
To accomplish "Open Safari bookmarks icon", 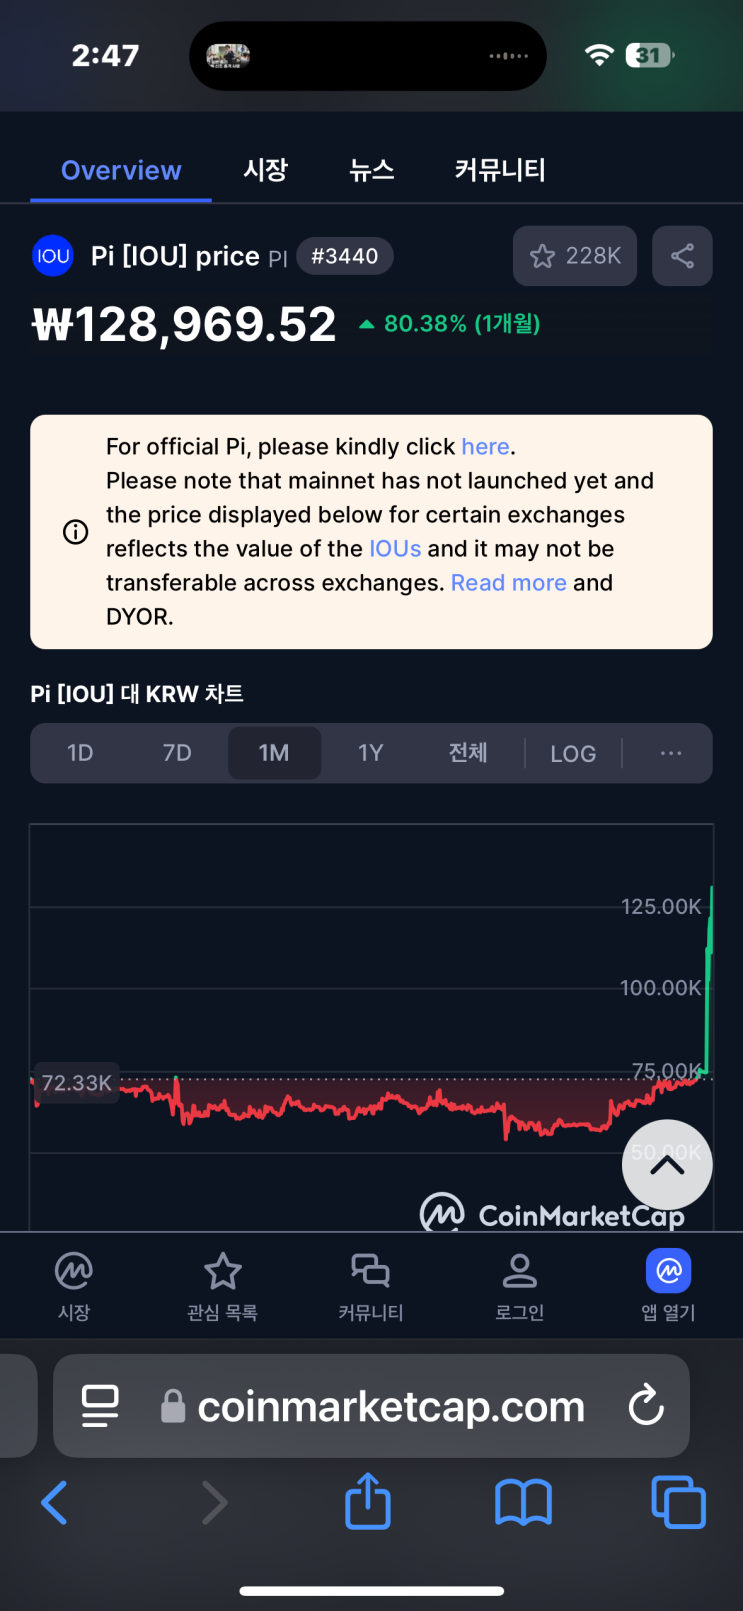I will [x=523, y=1501].
